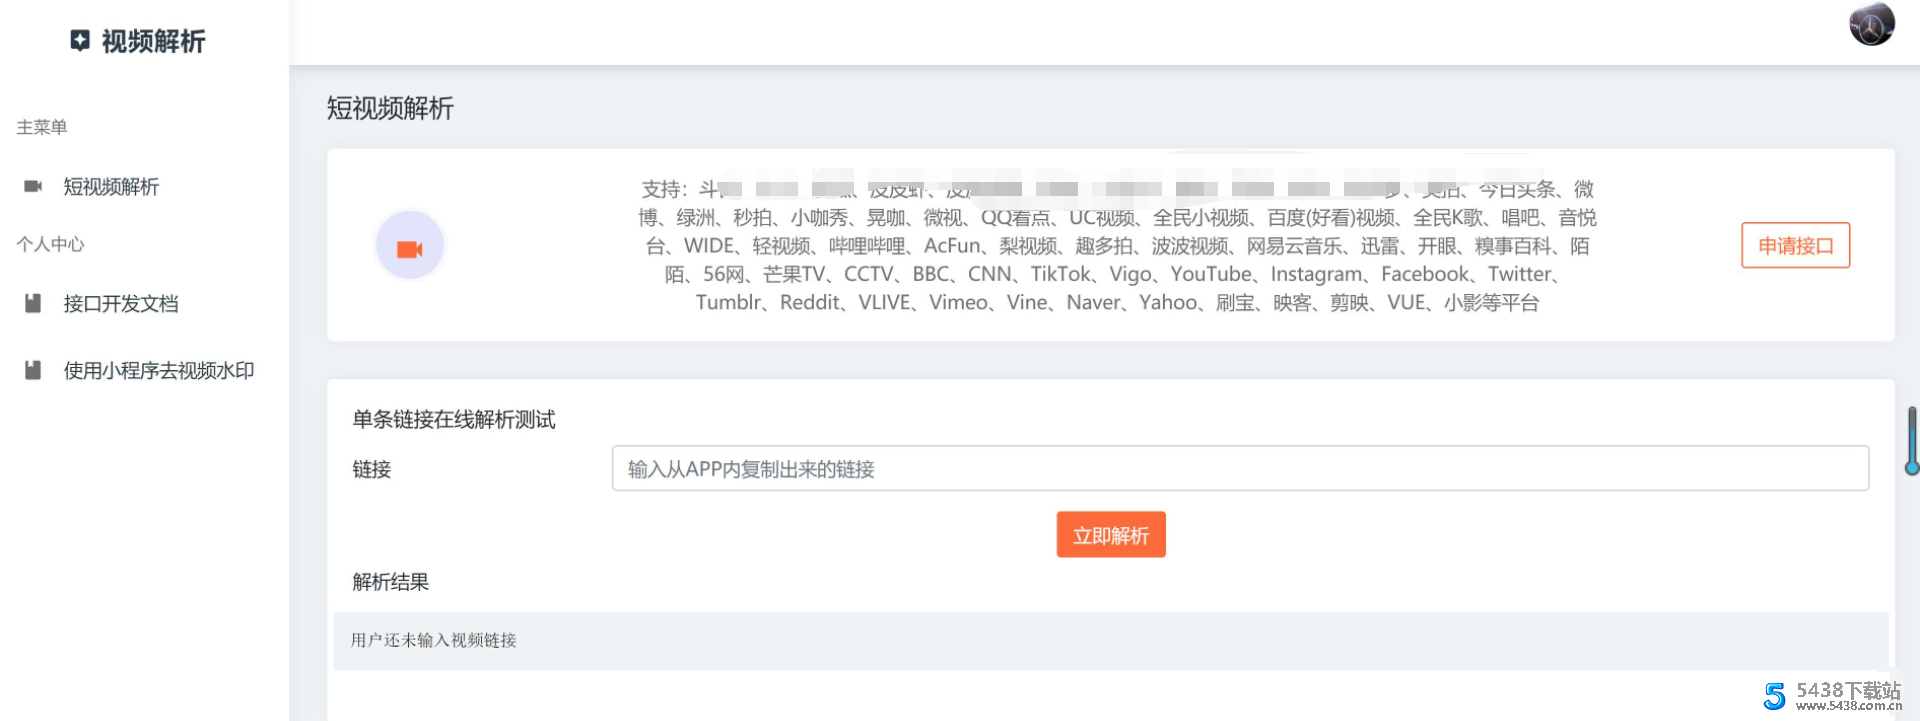Open 使用小程序去视频水印 menu item

tap(159, 371)
